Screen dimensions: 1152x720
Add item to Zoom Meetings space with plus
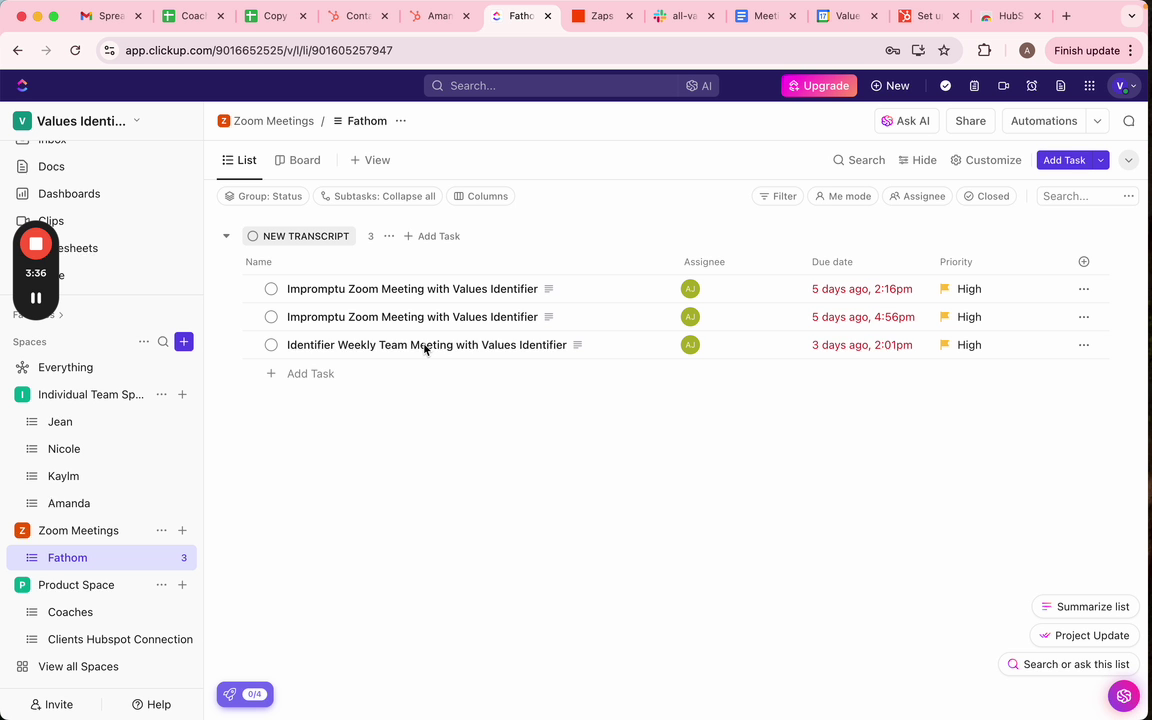click(x=182, y=530)
